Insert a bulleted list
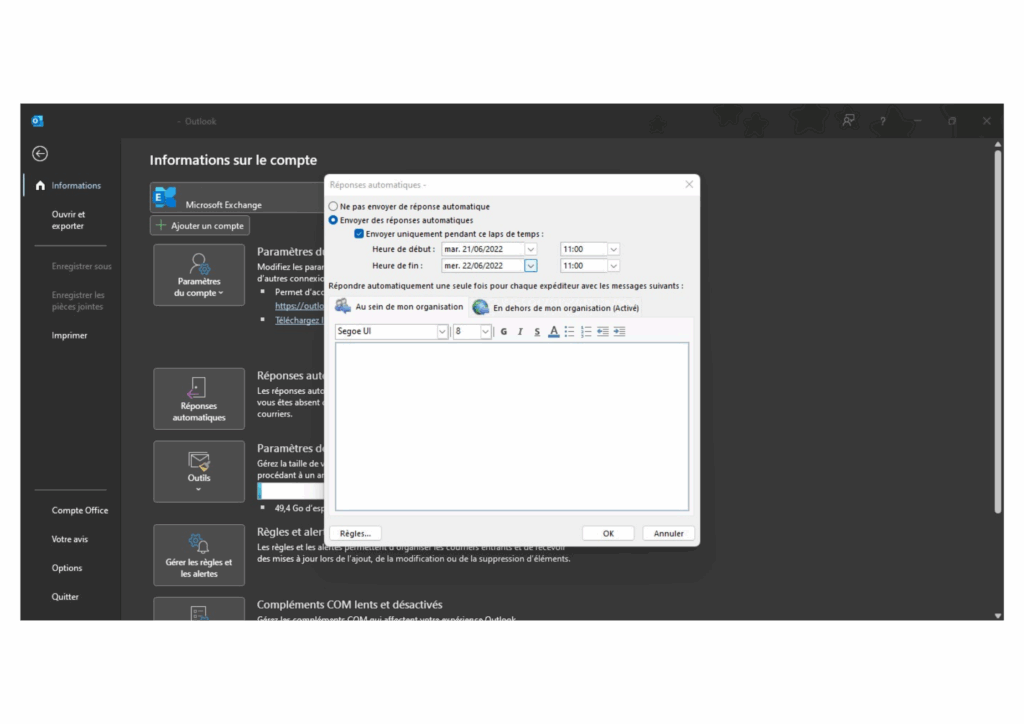1024x724 pixels. (569, 332)
